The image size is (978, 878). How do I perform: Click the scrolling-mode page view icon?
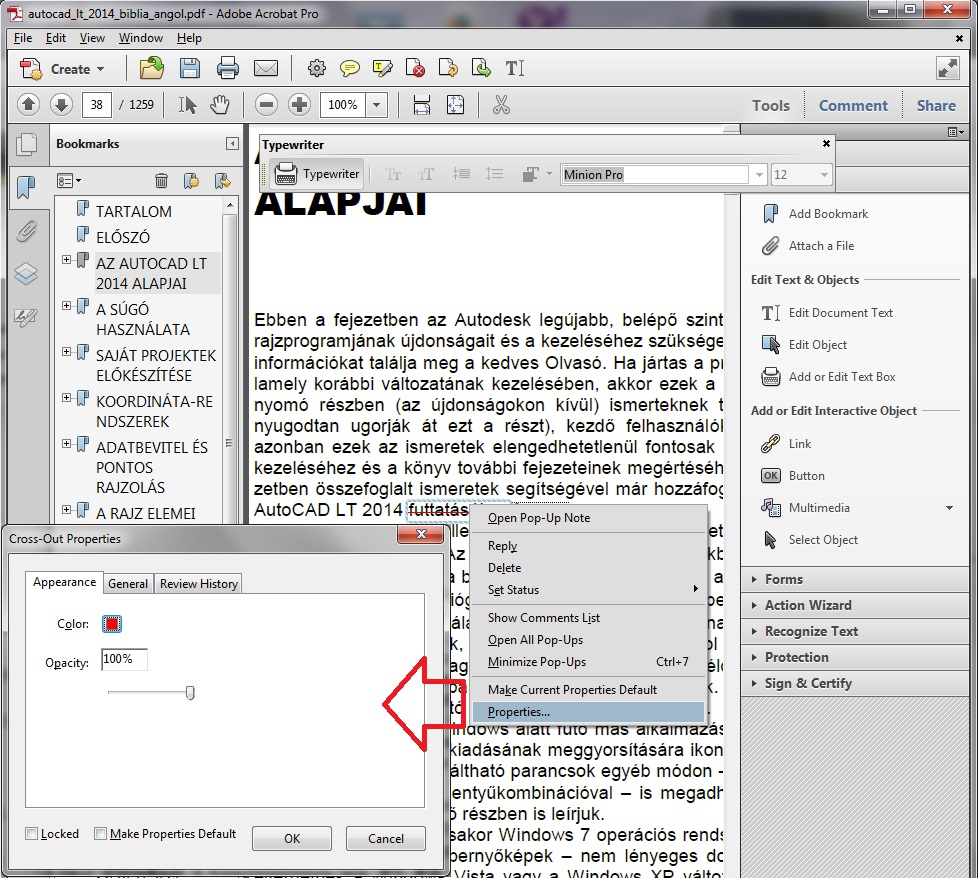pyautogui.click(x=422, y=105)
